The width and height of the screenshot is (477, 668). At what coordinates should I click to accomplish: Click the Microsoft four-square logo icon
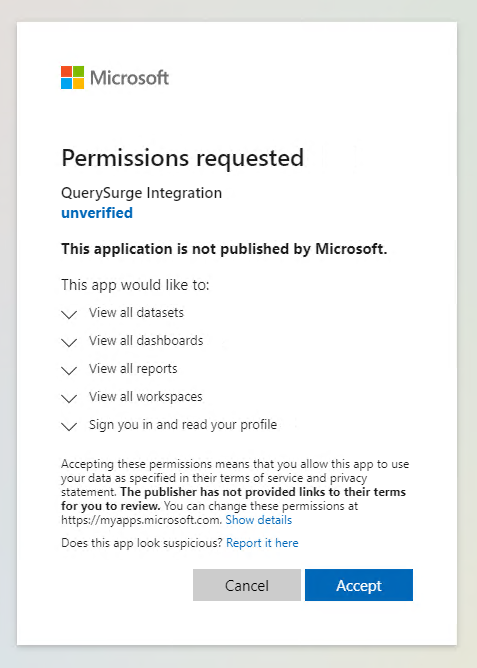tap(72, 78)
